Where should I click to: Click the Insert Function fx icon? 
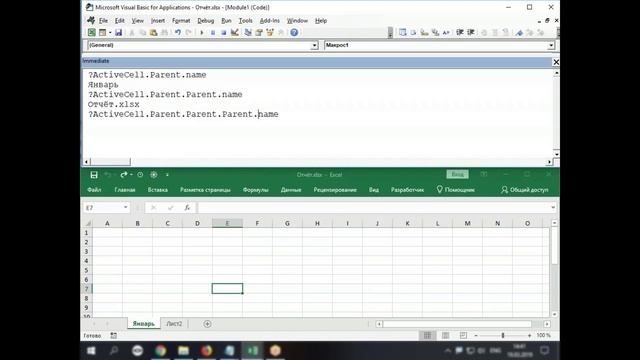(x=187, y=207)
